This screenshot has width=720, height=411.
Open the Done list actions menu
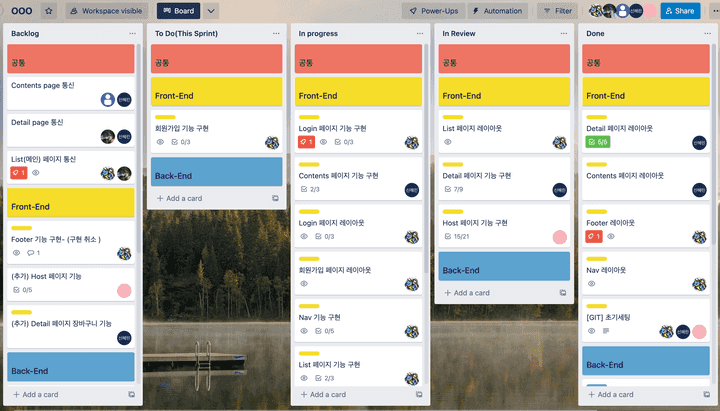[x=707, y=33]
